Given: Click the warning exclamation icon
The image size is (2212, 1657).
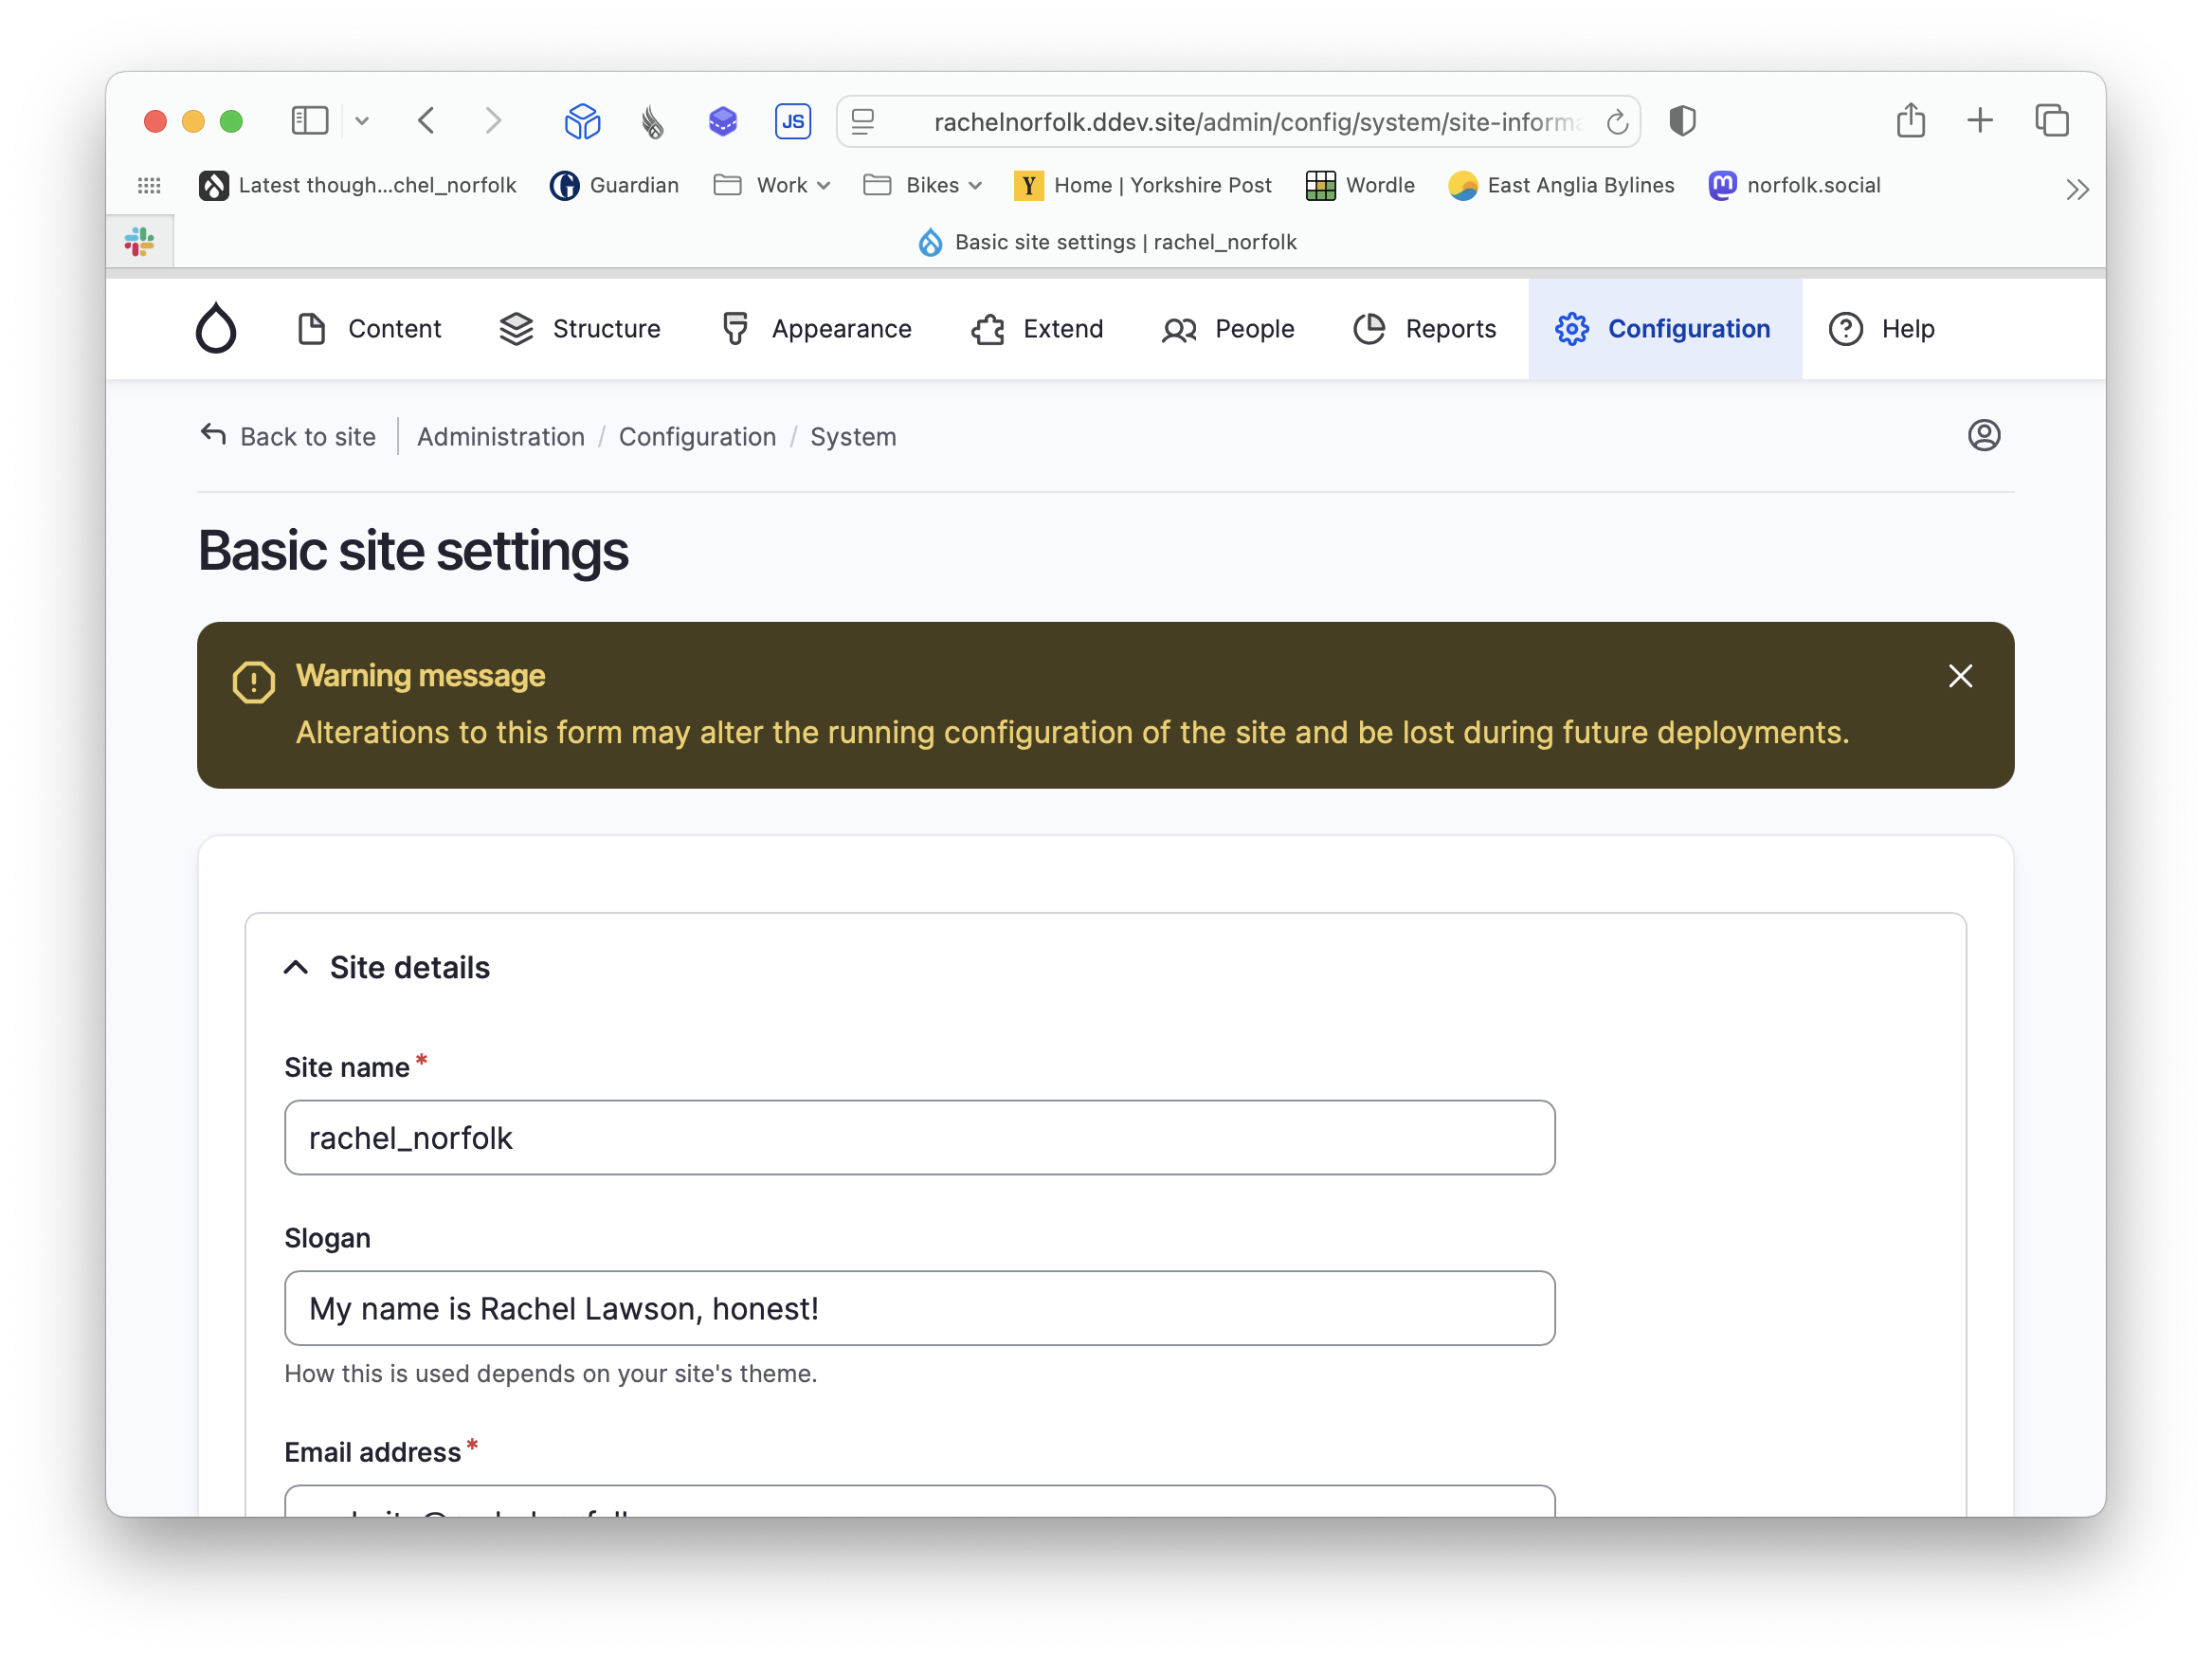Looking at the screenshot, I should point(254,682).
